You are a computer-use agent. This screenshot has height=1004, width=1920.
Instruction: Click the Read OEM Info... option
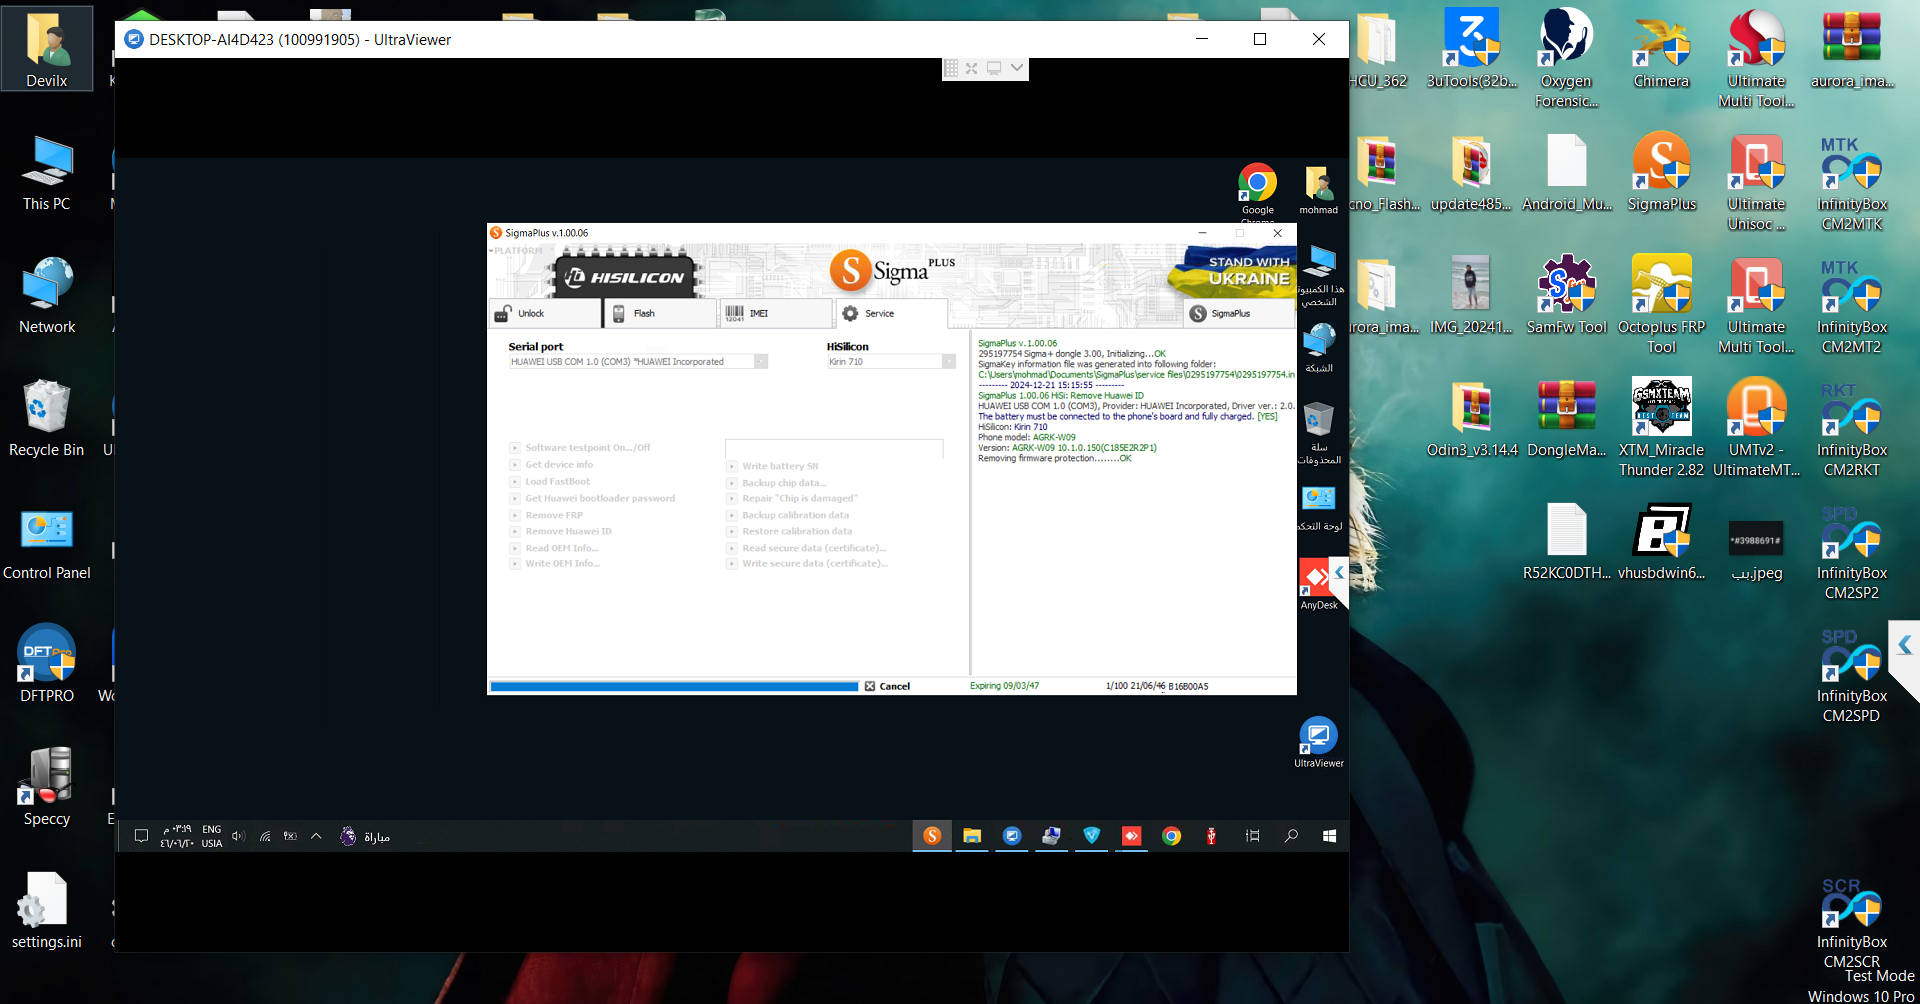pos(562,548)
